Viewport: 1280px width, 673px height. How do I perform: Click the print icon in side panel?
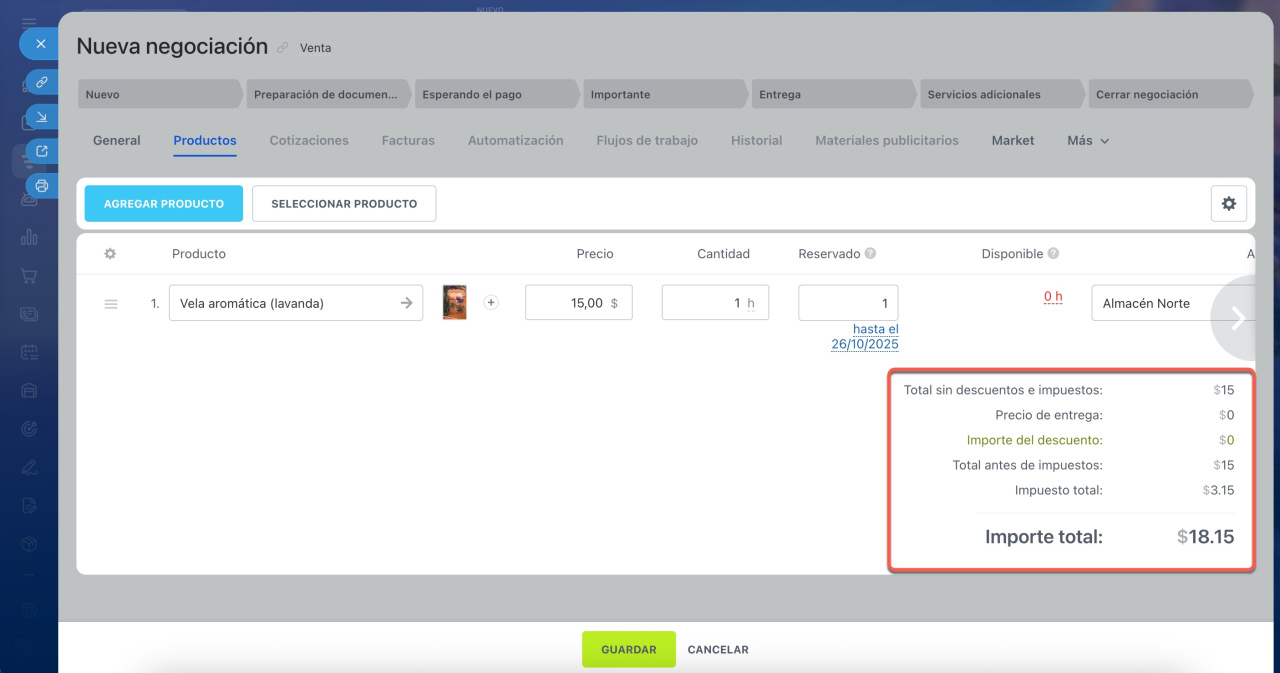(x=41, y=186)
